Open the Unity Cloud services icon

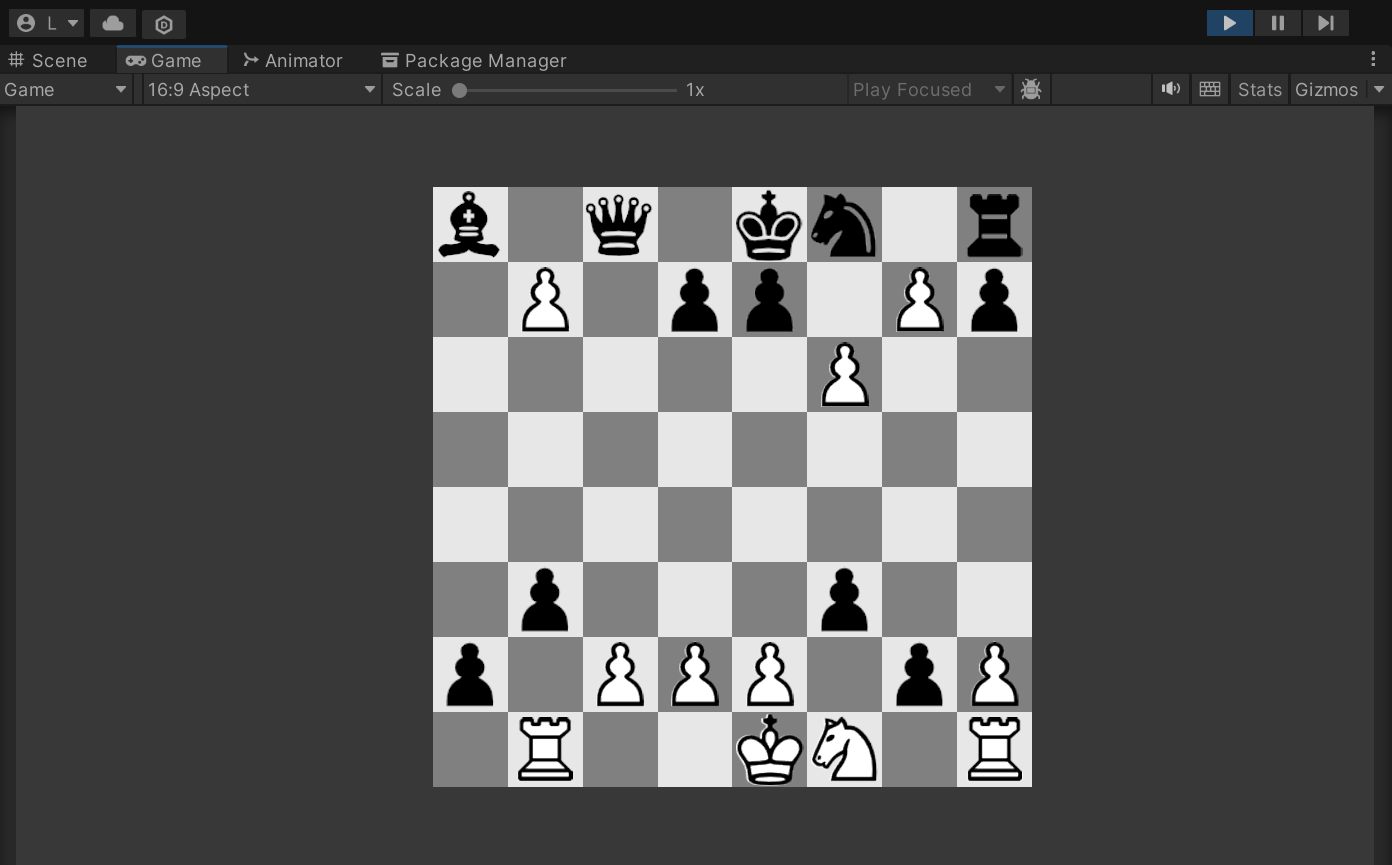pos(113,23)
